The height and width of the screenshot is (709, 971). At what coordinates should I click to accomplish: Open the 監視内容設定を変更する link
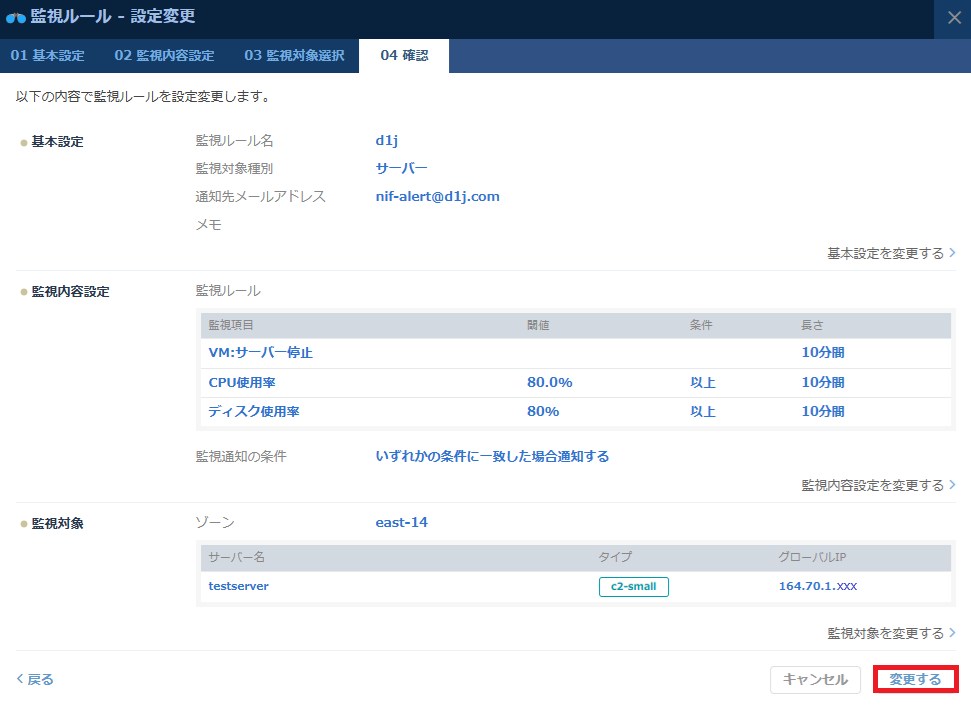[x=878, y=485]
